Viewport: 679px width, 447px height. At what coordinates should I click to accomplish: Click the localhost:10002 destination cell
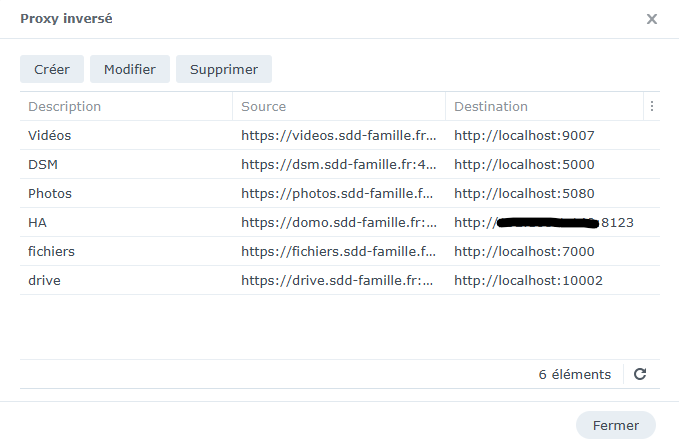click(x=528, y=280)
